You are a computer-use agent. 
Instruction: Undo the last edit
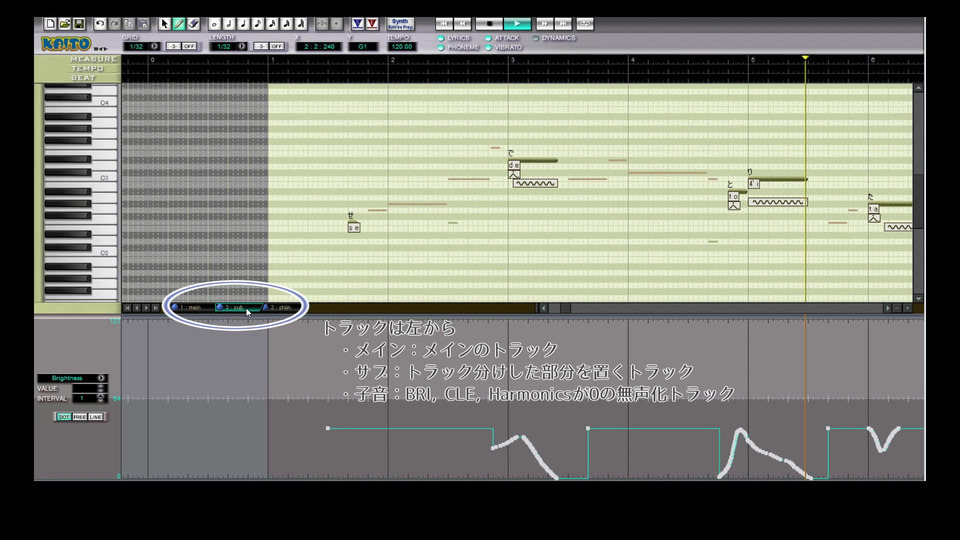pyautogui.click(x=100, y=24)
